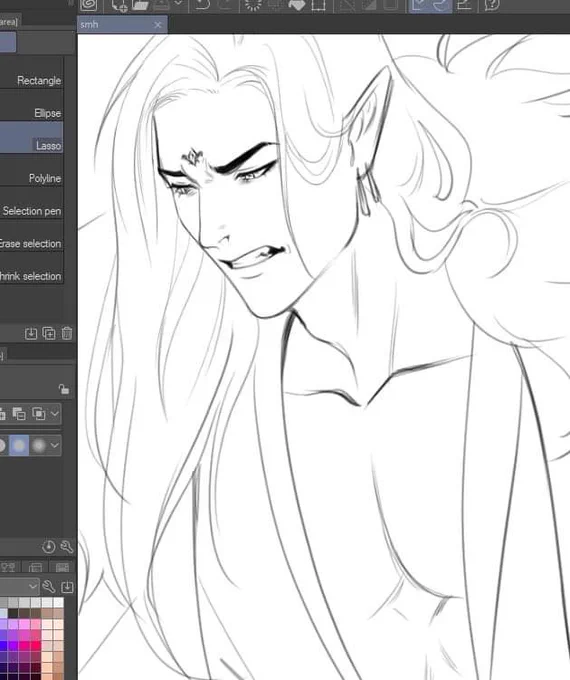Click the Open file folder icon

point(141,5)
